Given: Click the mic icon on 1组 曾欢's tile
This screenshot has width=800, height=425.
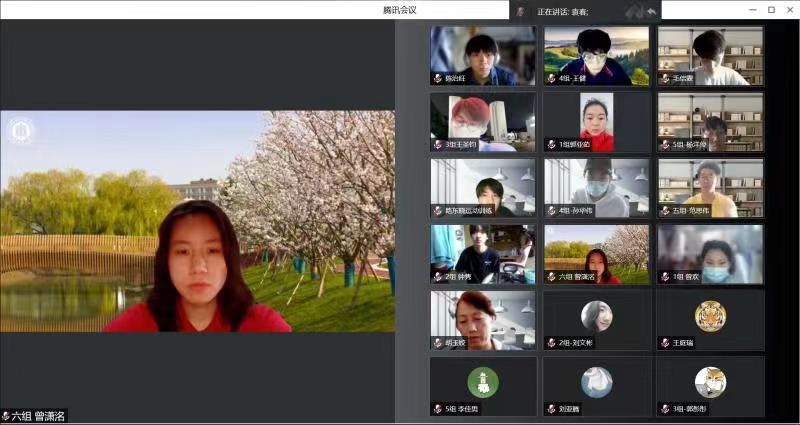Looking at the screenshot, I should 664,277.
